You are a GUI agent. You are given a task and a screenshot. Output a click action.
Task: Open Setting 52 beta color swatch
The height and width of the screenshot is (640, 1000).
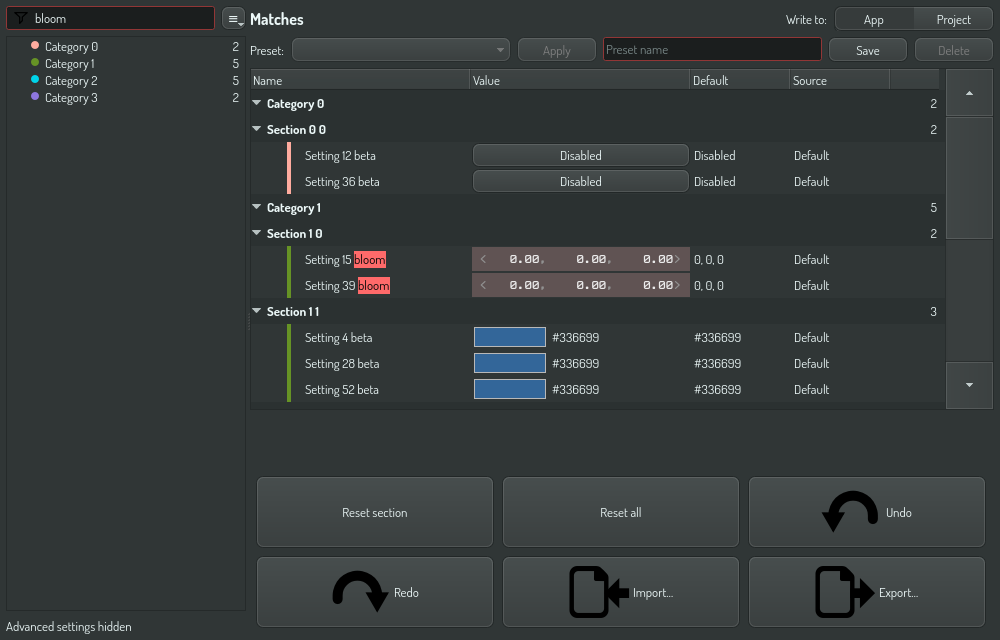(510, 389)
